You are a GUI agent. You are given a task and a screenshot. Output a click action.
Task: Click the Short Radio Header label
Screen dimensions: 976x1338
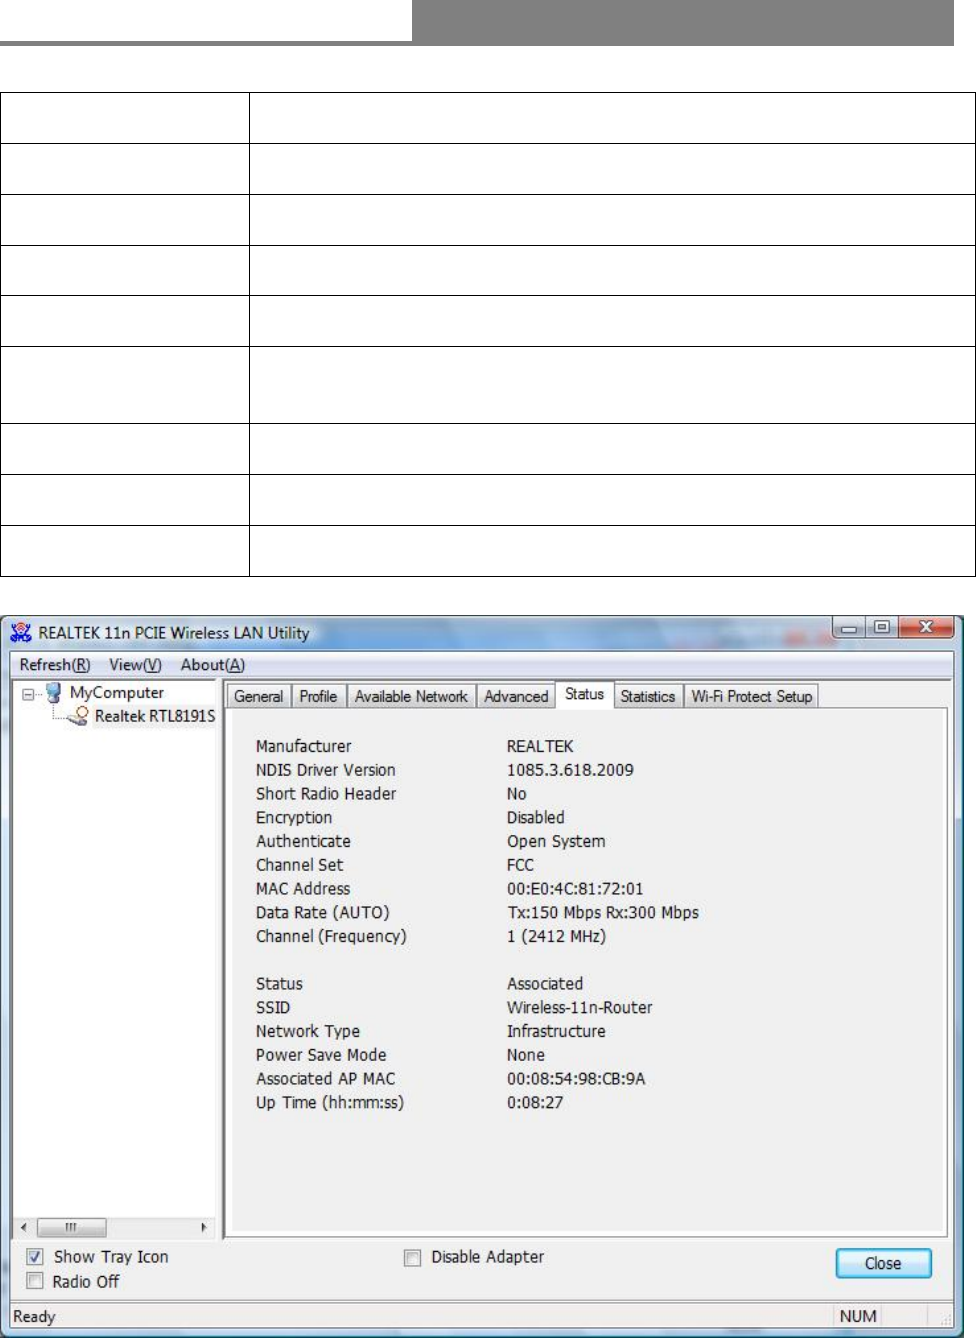click(x=326, y=794)
